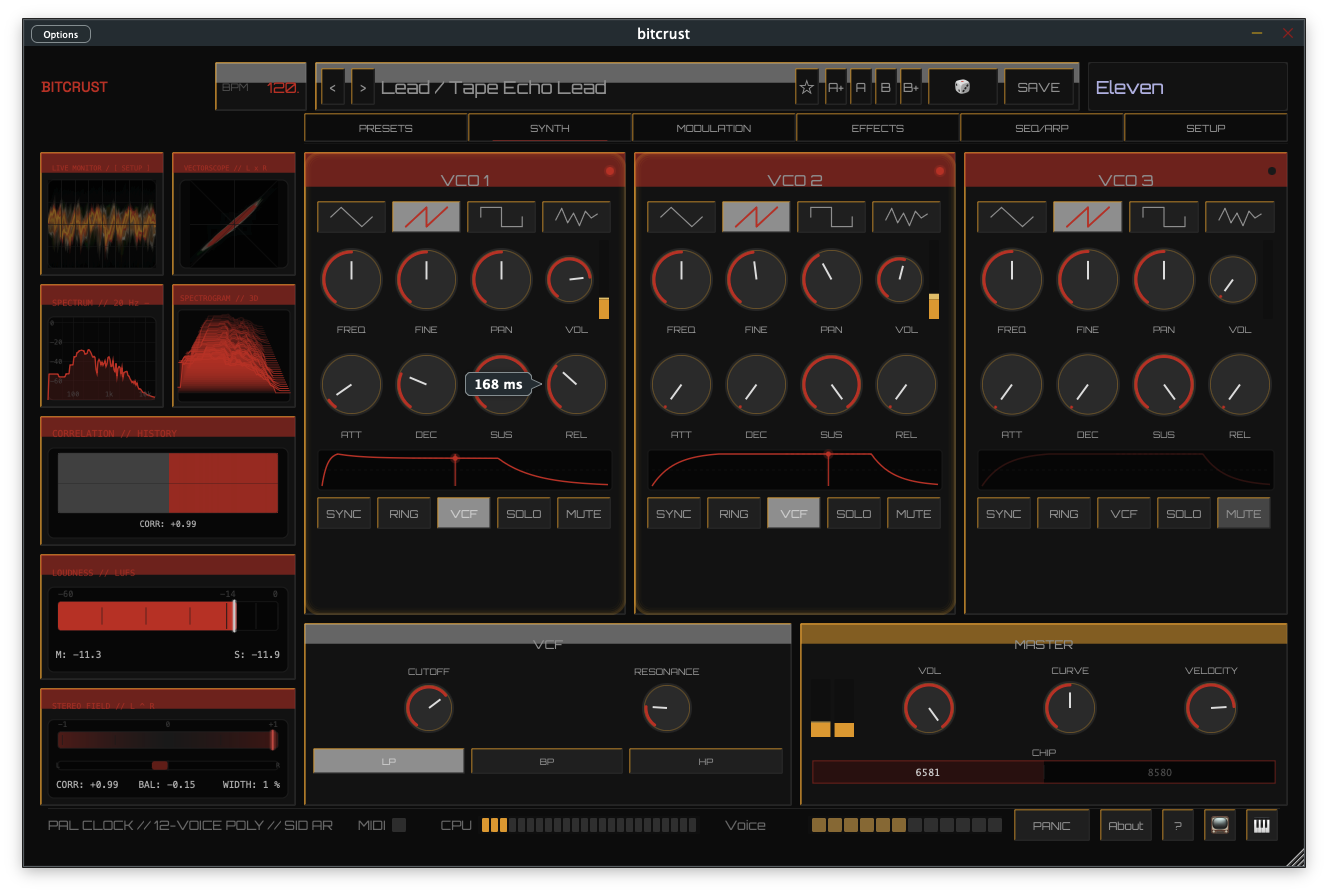This screenshot has width=1328, height=894.
Task: Choose the noise waveform on VCO 3
Action: (1240, 216)
